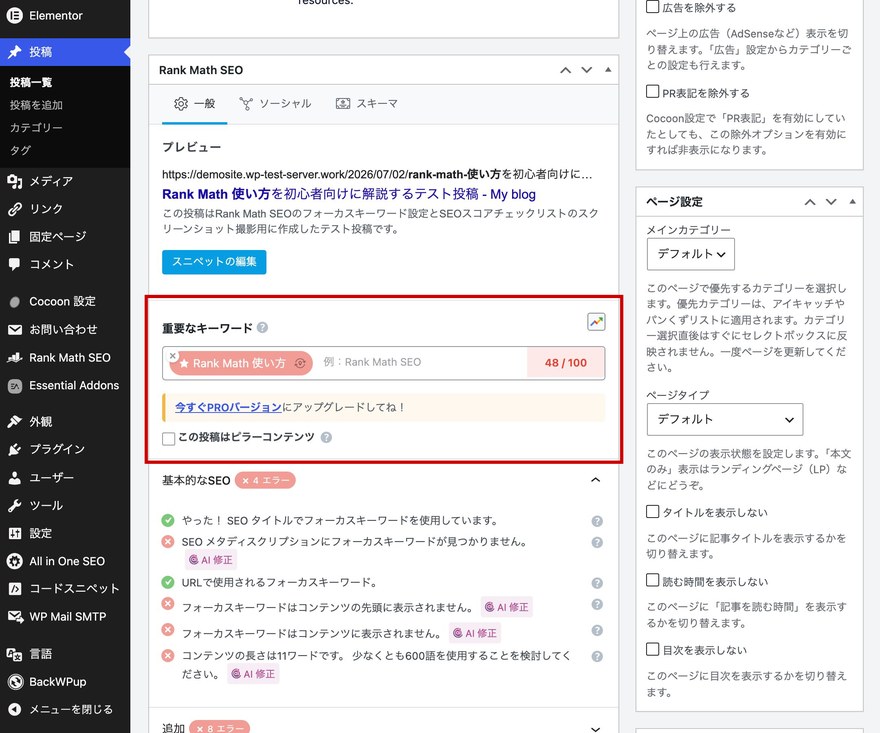Image resolution: width=880 pixels, height=733 pixels.
Task: Click スニペットの編集 button
Action: click(214, 262)
